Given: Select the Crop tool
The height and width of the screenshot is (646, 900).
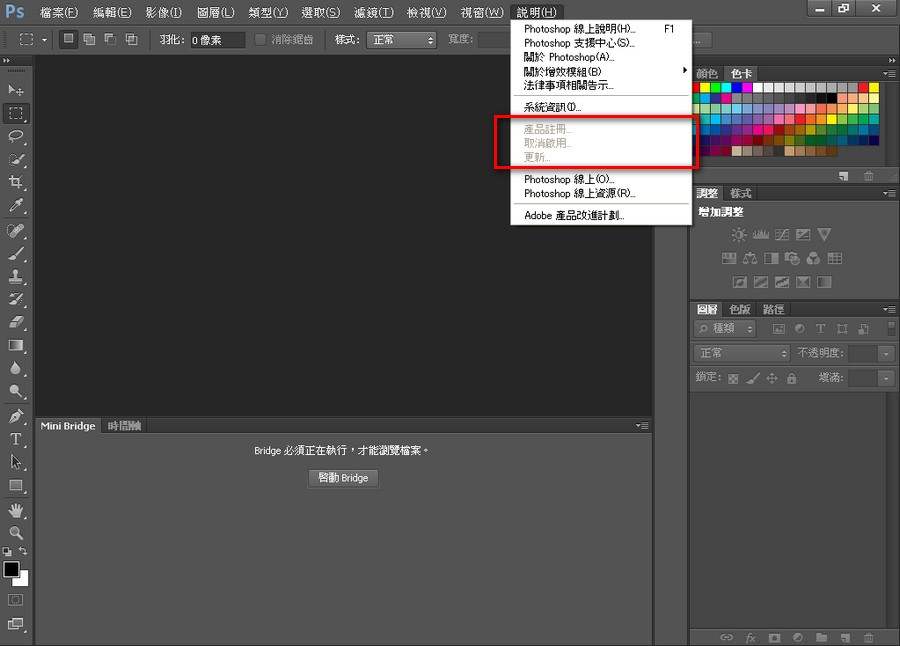Looking at the screenshot, I should [x=15, y=182].
